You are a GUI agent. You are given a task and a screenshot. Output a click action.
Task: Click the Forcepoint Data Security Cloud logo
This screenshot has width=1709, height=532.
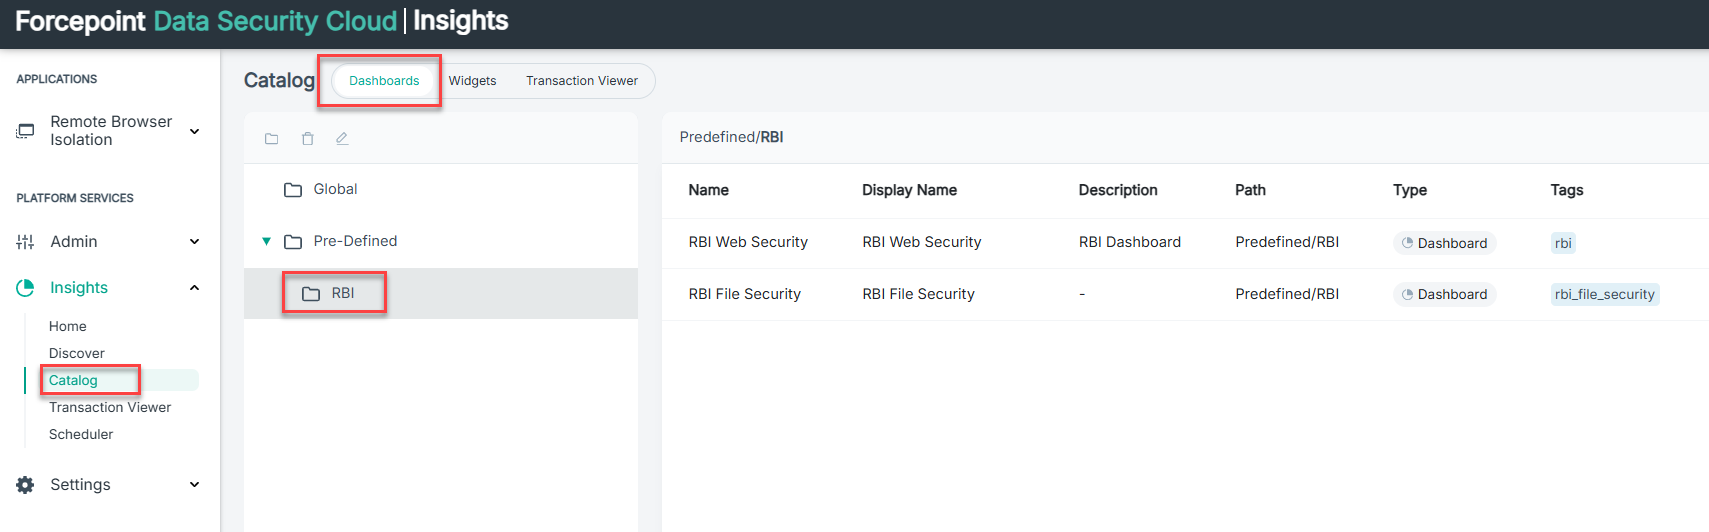point(206,21)
